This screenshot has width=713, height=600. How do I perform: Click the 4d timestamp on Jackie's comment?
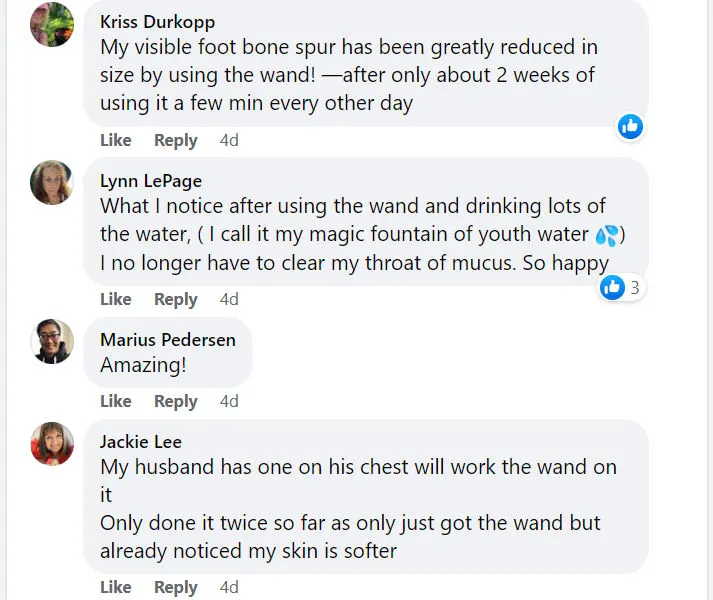pyautogui.click(x=229, y=587)
